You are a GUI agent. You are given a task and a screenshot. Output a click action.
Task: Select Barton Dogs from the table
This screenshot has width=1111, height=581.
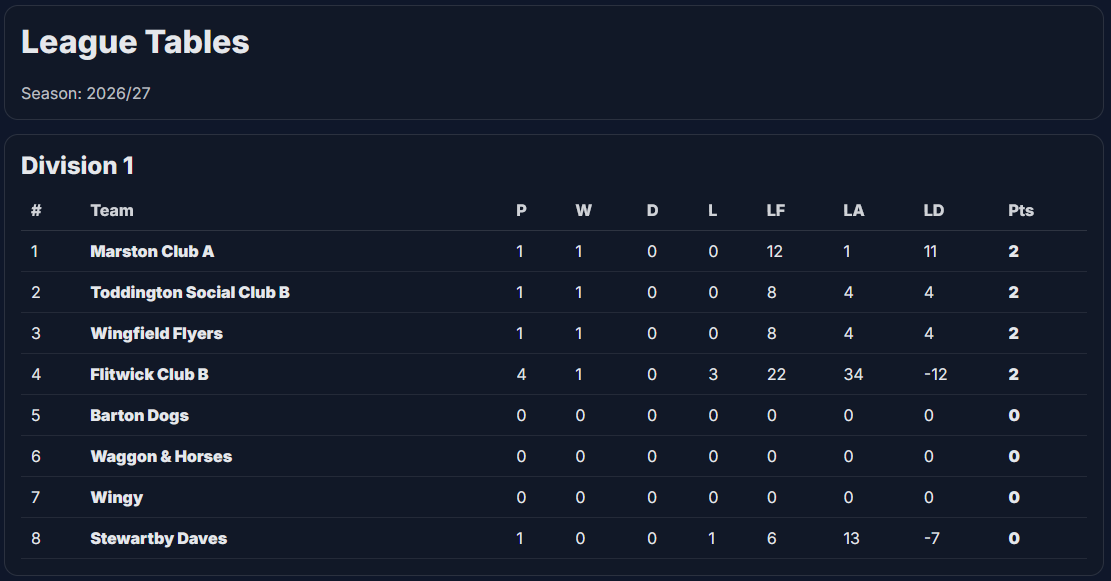[x=139, y=415]
